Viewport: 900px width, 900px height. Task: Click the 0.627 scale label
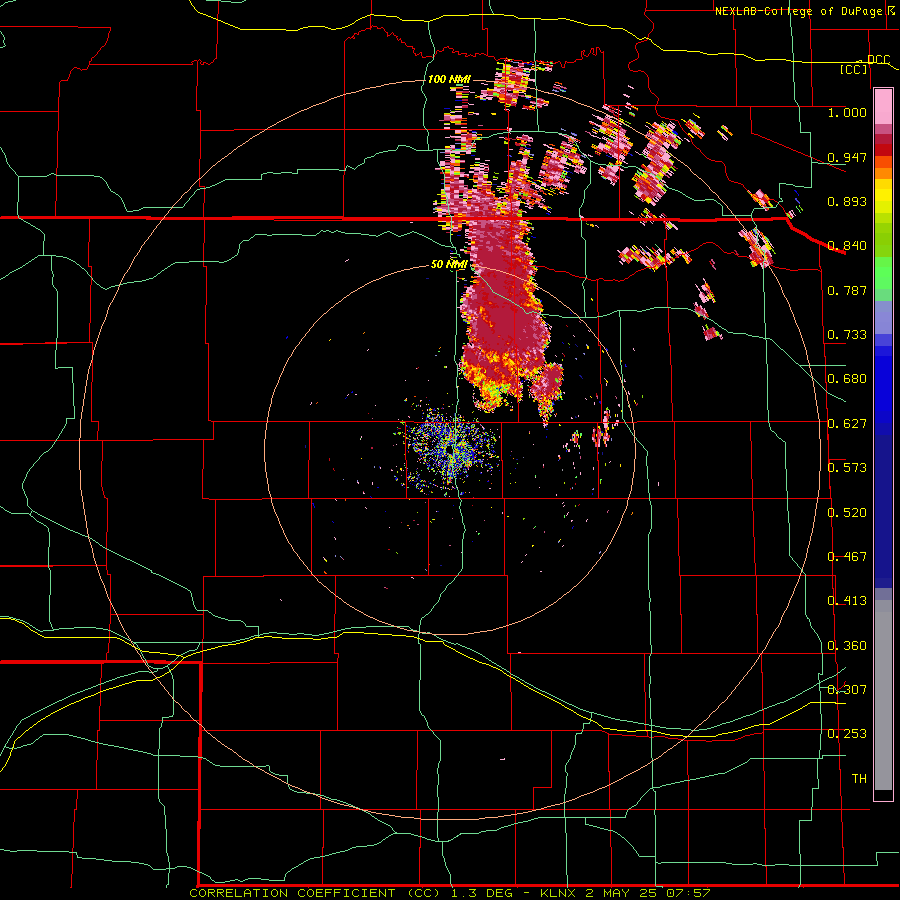[847, 424]
